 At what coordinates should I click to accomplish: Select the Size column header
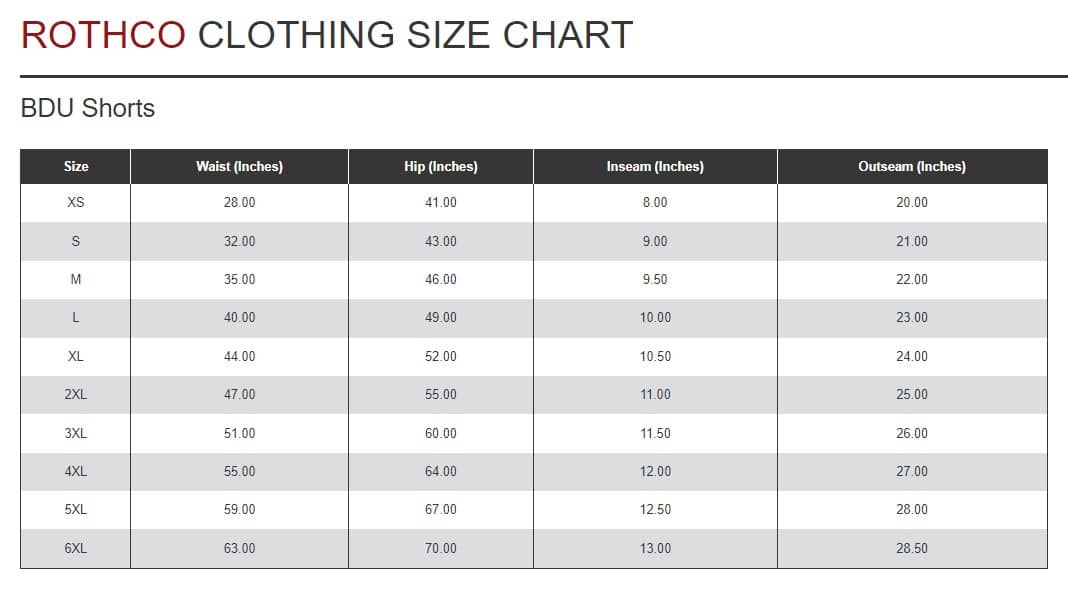(76, 167)
